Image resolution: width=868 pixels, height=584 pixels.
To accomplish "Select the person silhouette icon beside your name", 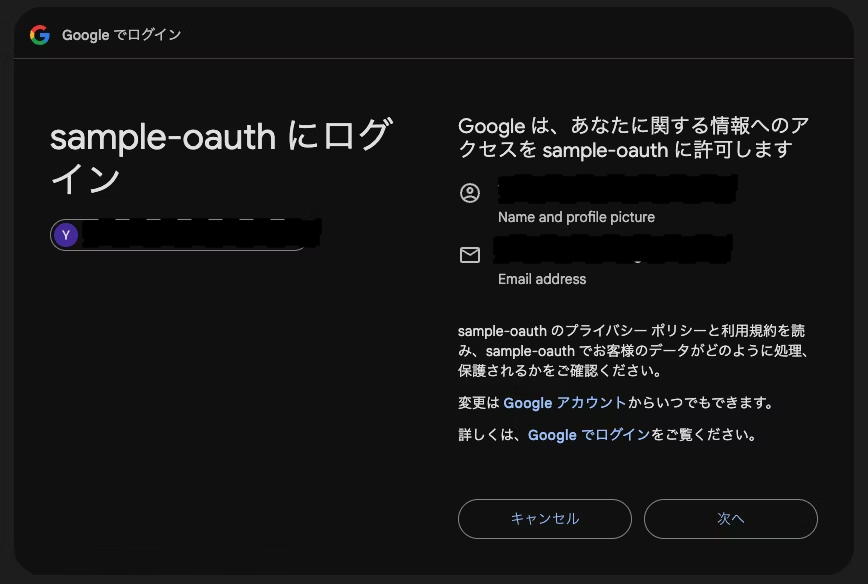I will click(470, 191).
